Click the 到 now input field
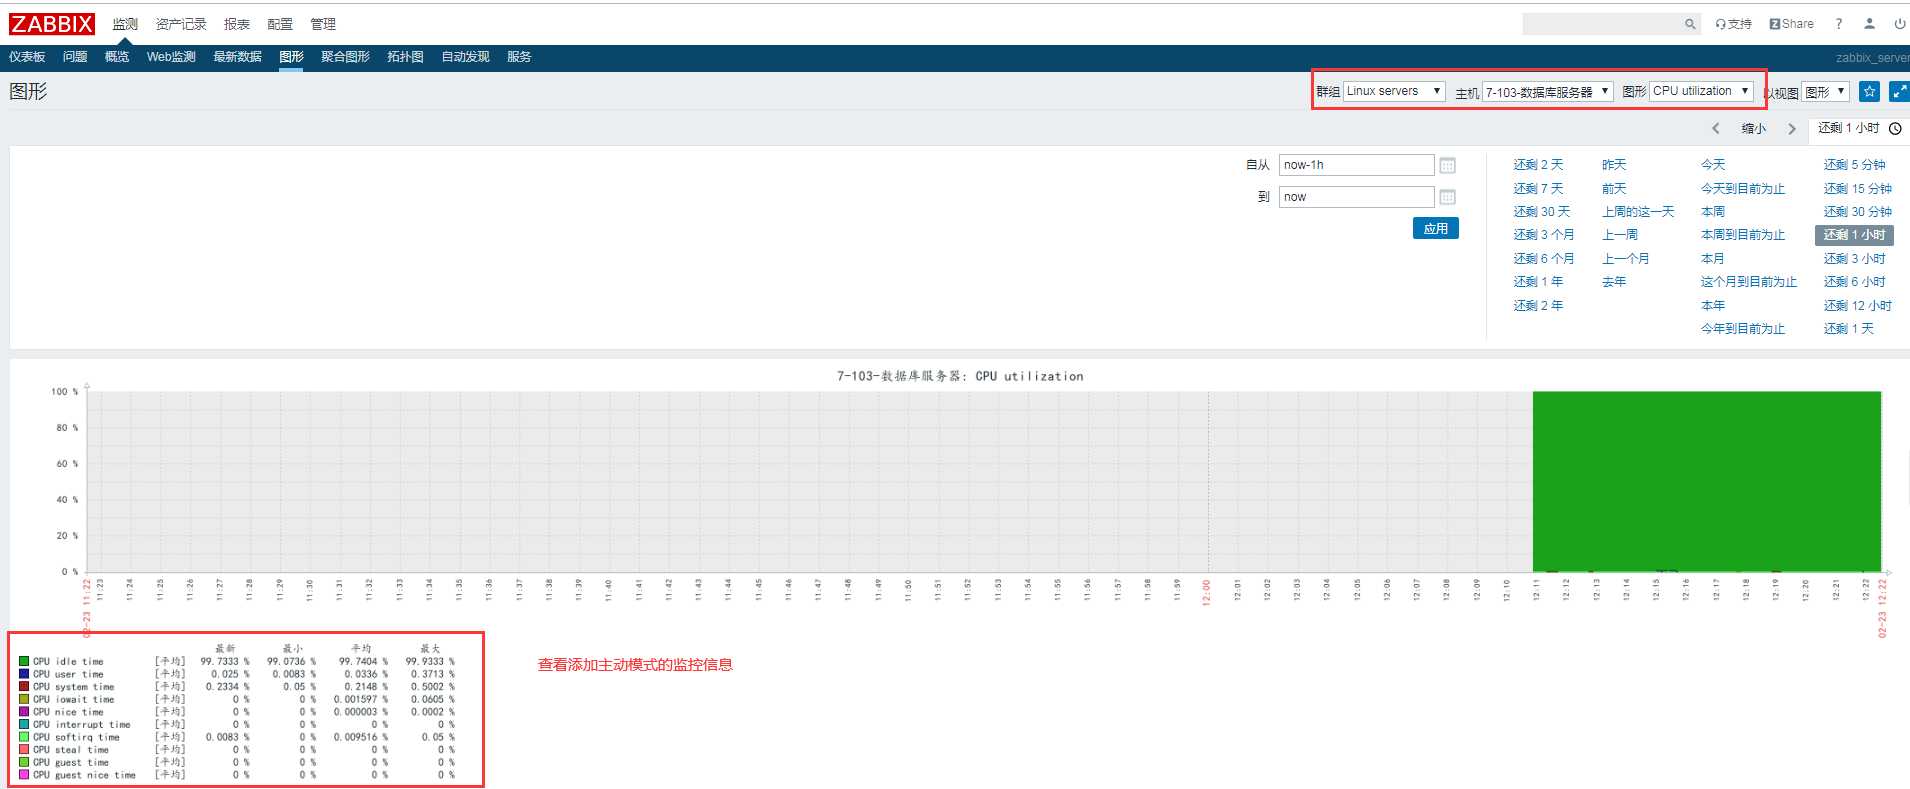The height and width of the screenshot is (789, 1910). [x=1356, y=197]
